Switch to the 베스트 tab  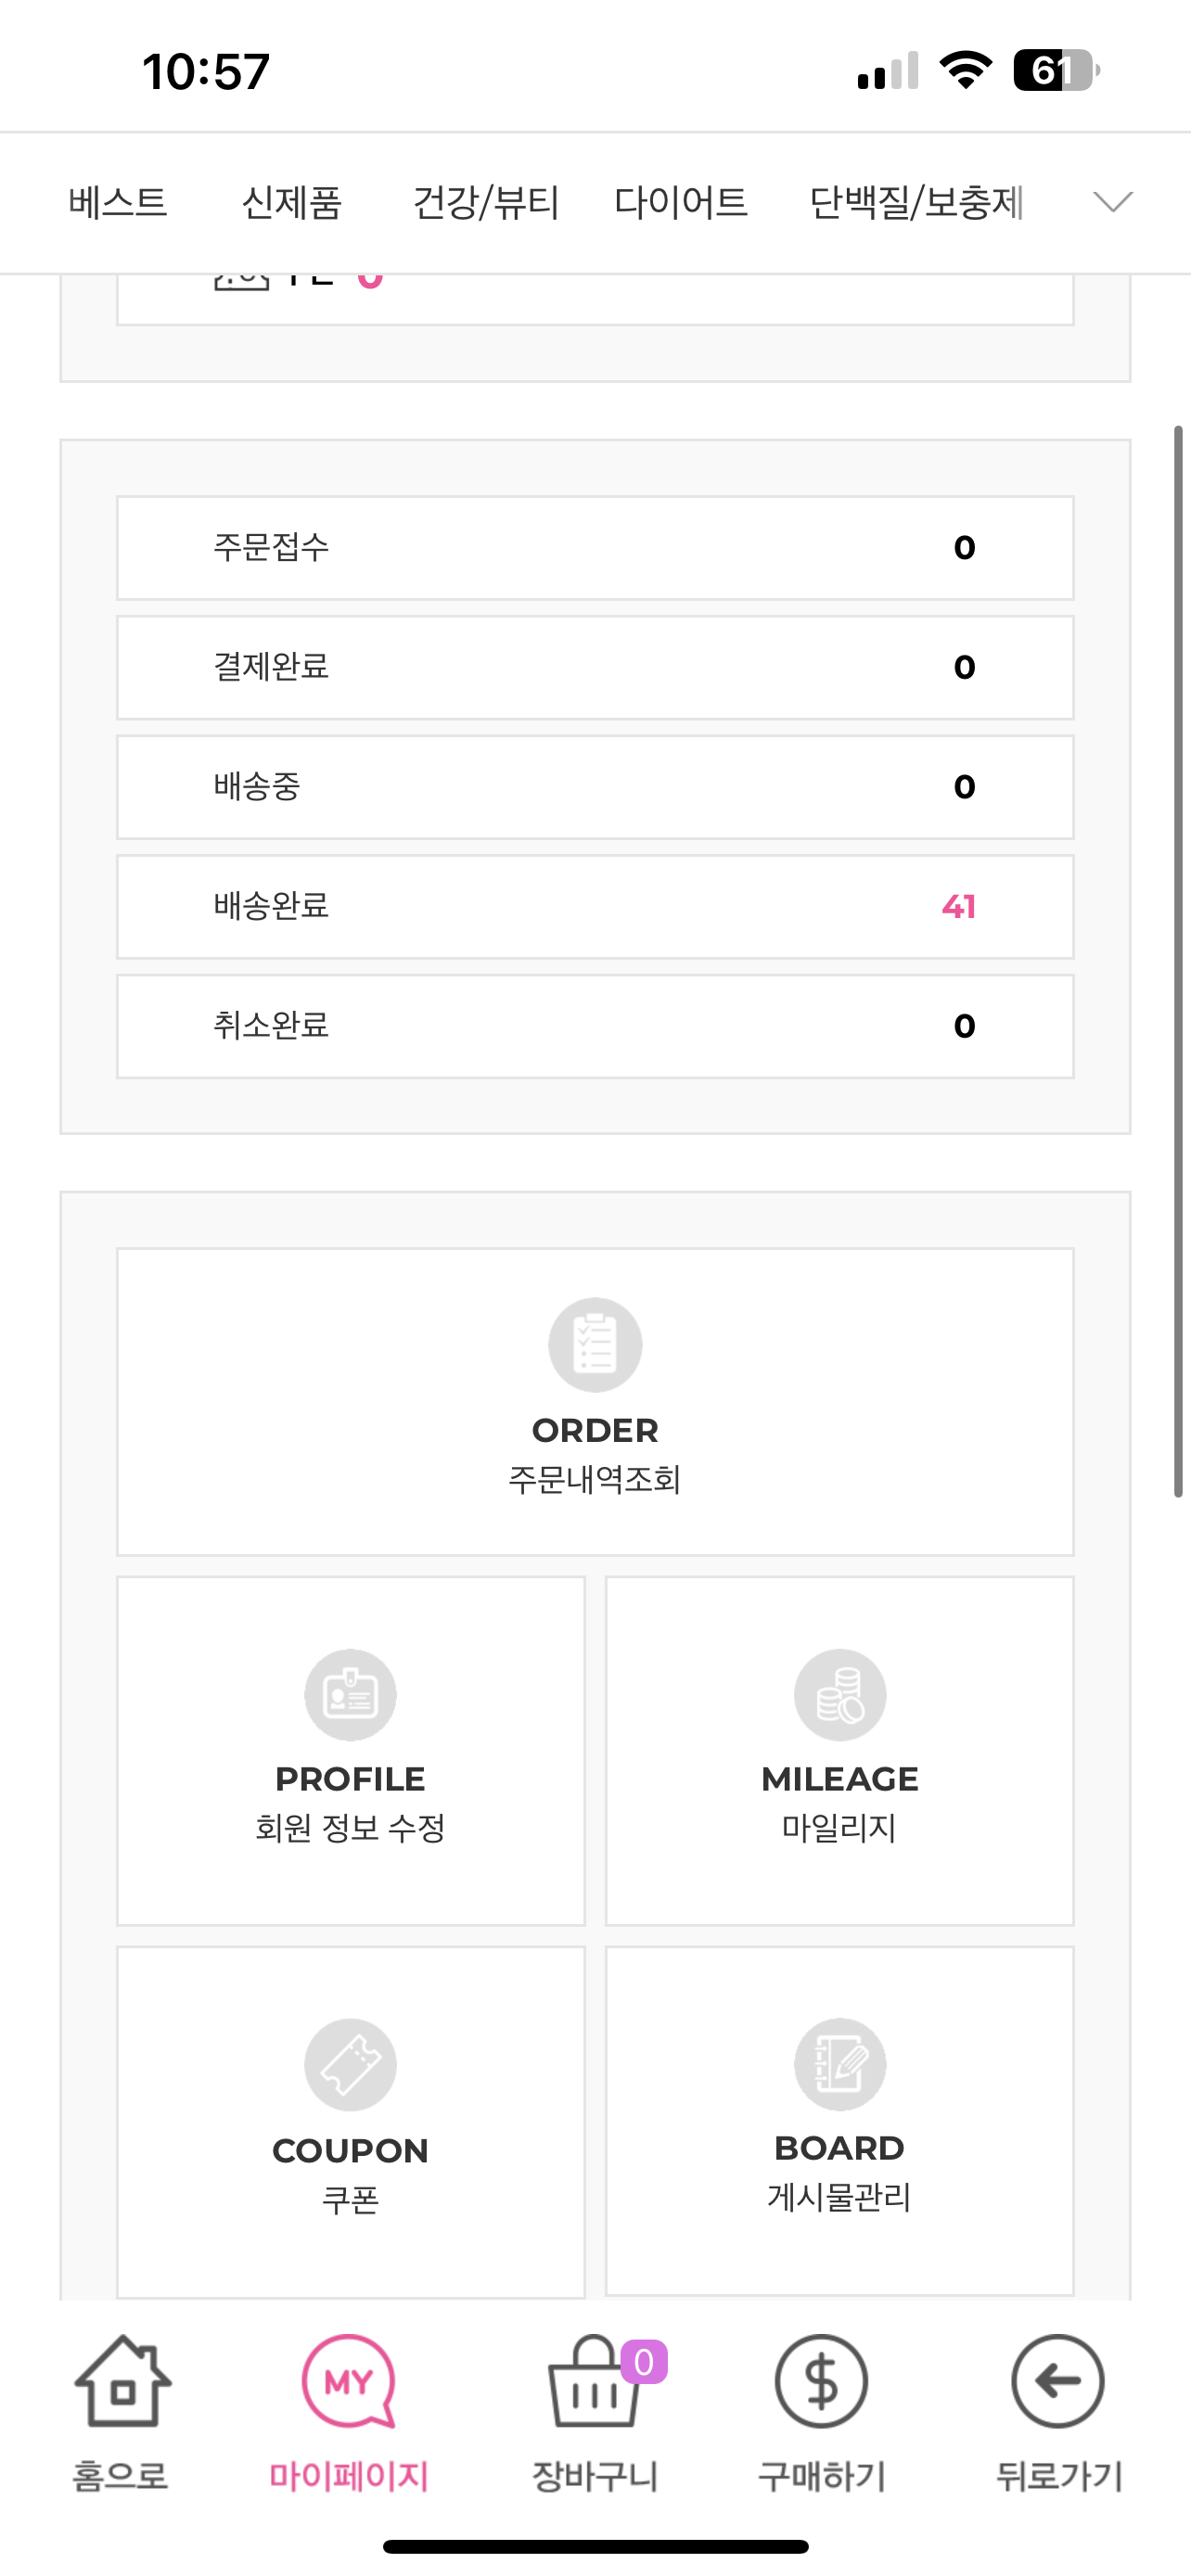tap(118, 202)
